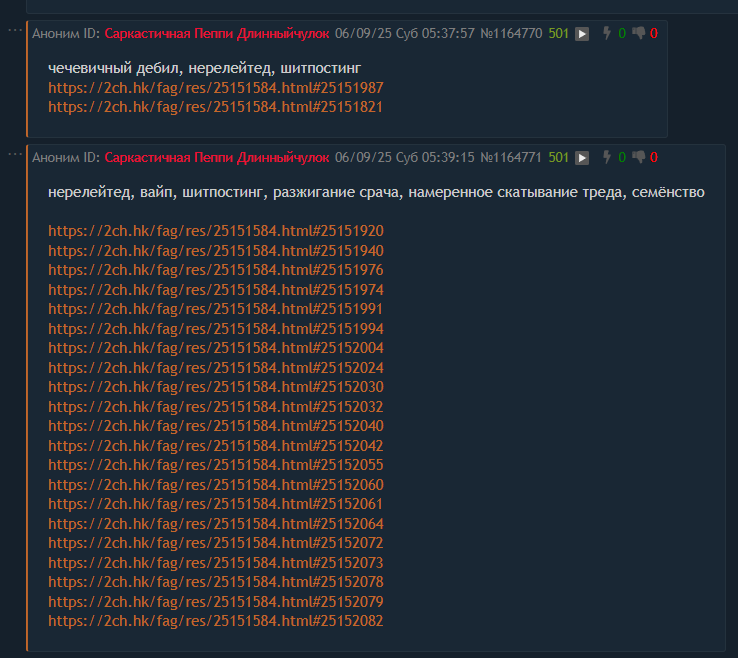738x658 pixels.
Task: Open link ending in #25152030
Action: coord(216,387)
